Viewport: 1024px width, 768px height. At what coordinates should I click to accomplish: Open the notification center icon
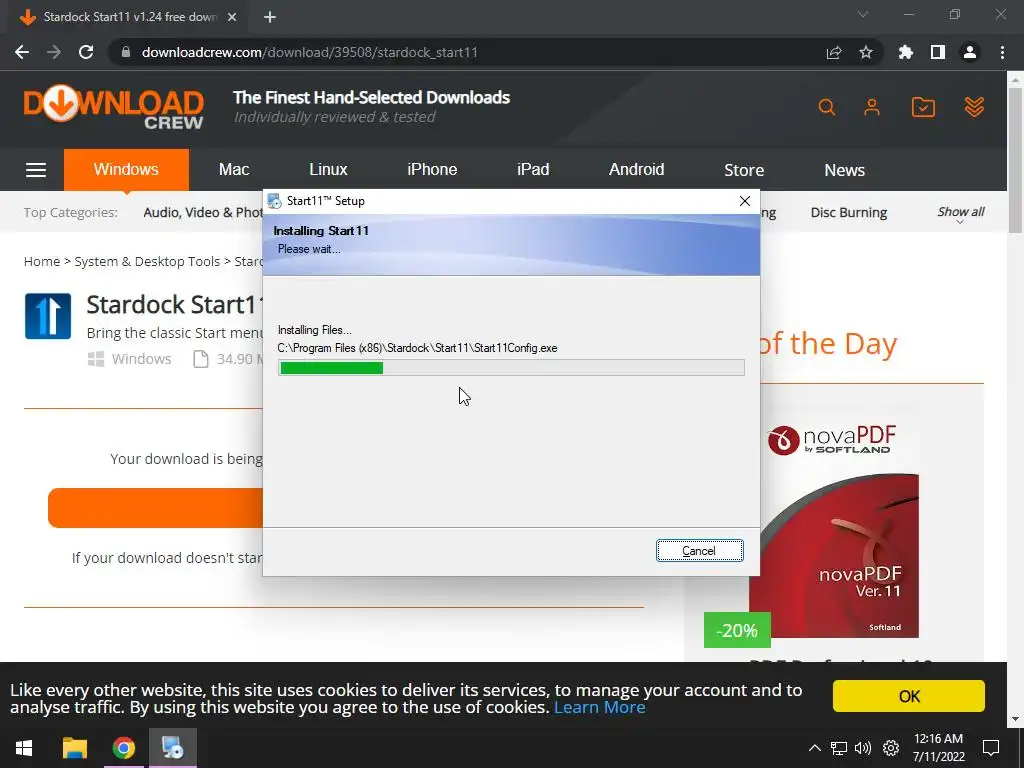(x=991, y=748)
